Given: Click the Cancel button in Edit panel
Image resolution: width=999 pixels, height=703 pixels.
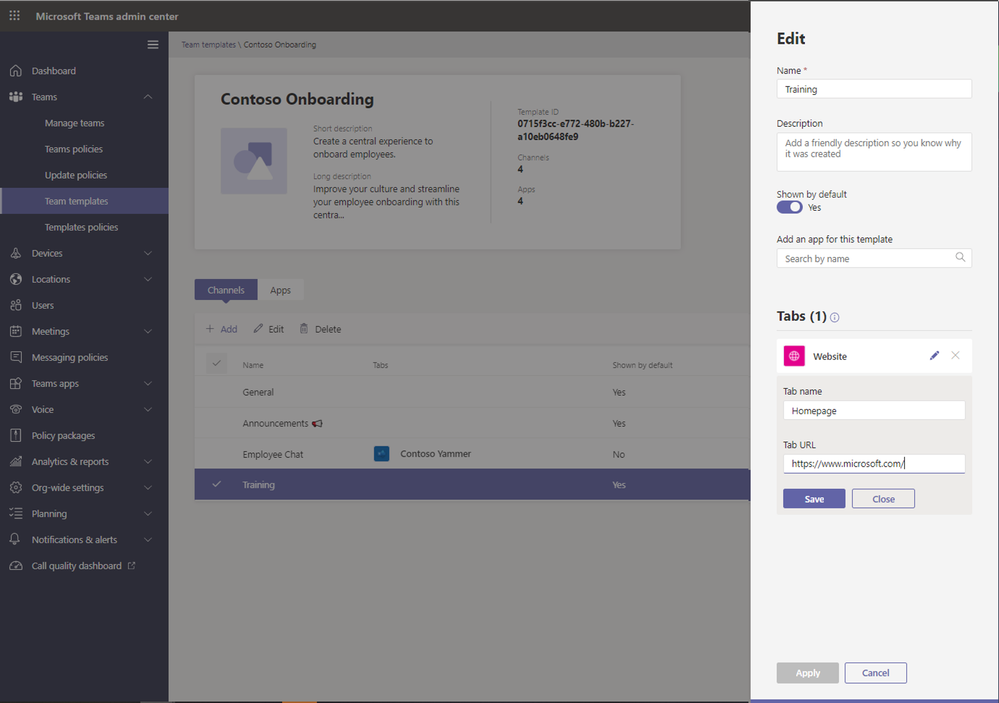Looking at the screenshot, I should (x=875, y=673).
